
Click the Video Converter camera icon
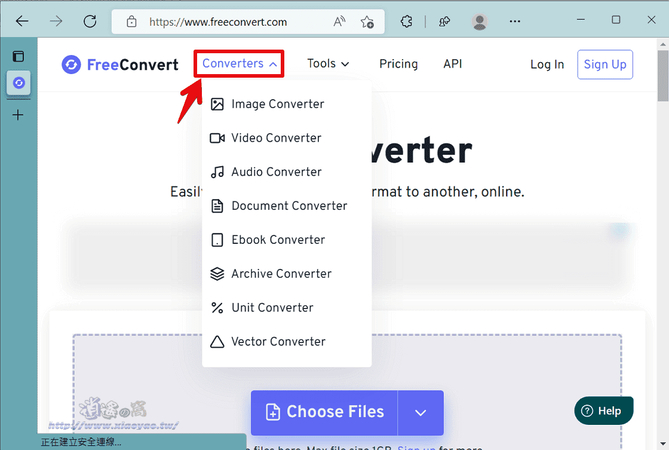pos(217,138)
